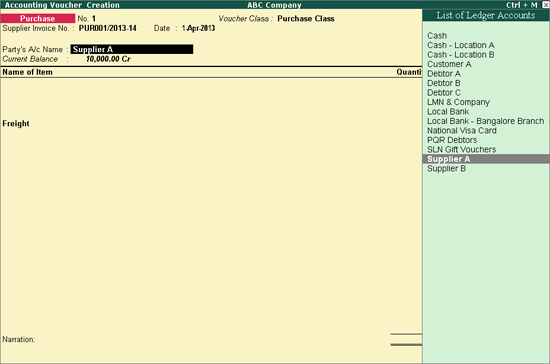
Task: Pick Debtor A from the list
Action: coord(444,74)
